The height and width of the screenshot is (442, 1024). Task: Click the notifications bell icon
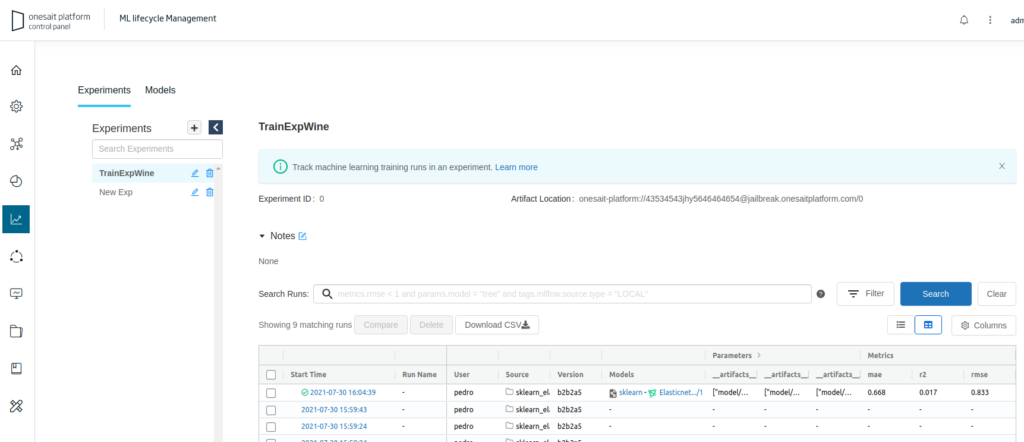[x=964, y=20]
